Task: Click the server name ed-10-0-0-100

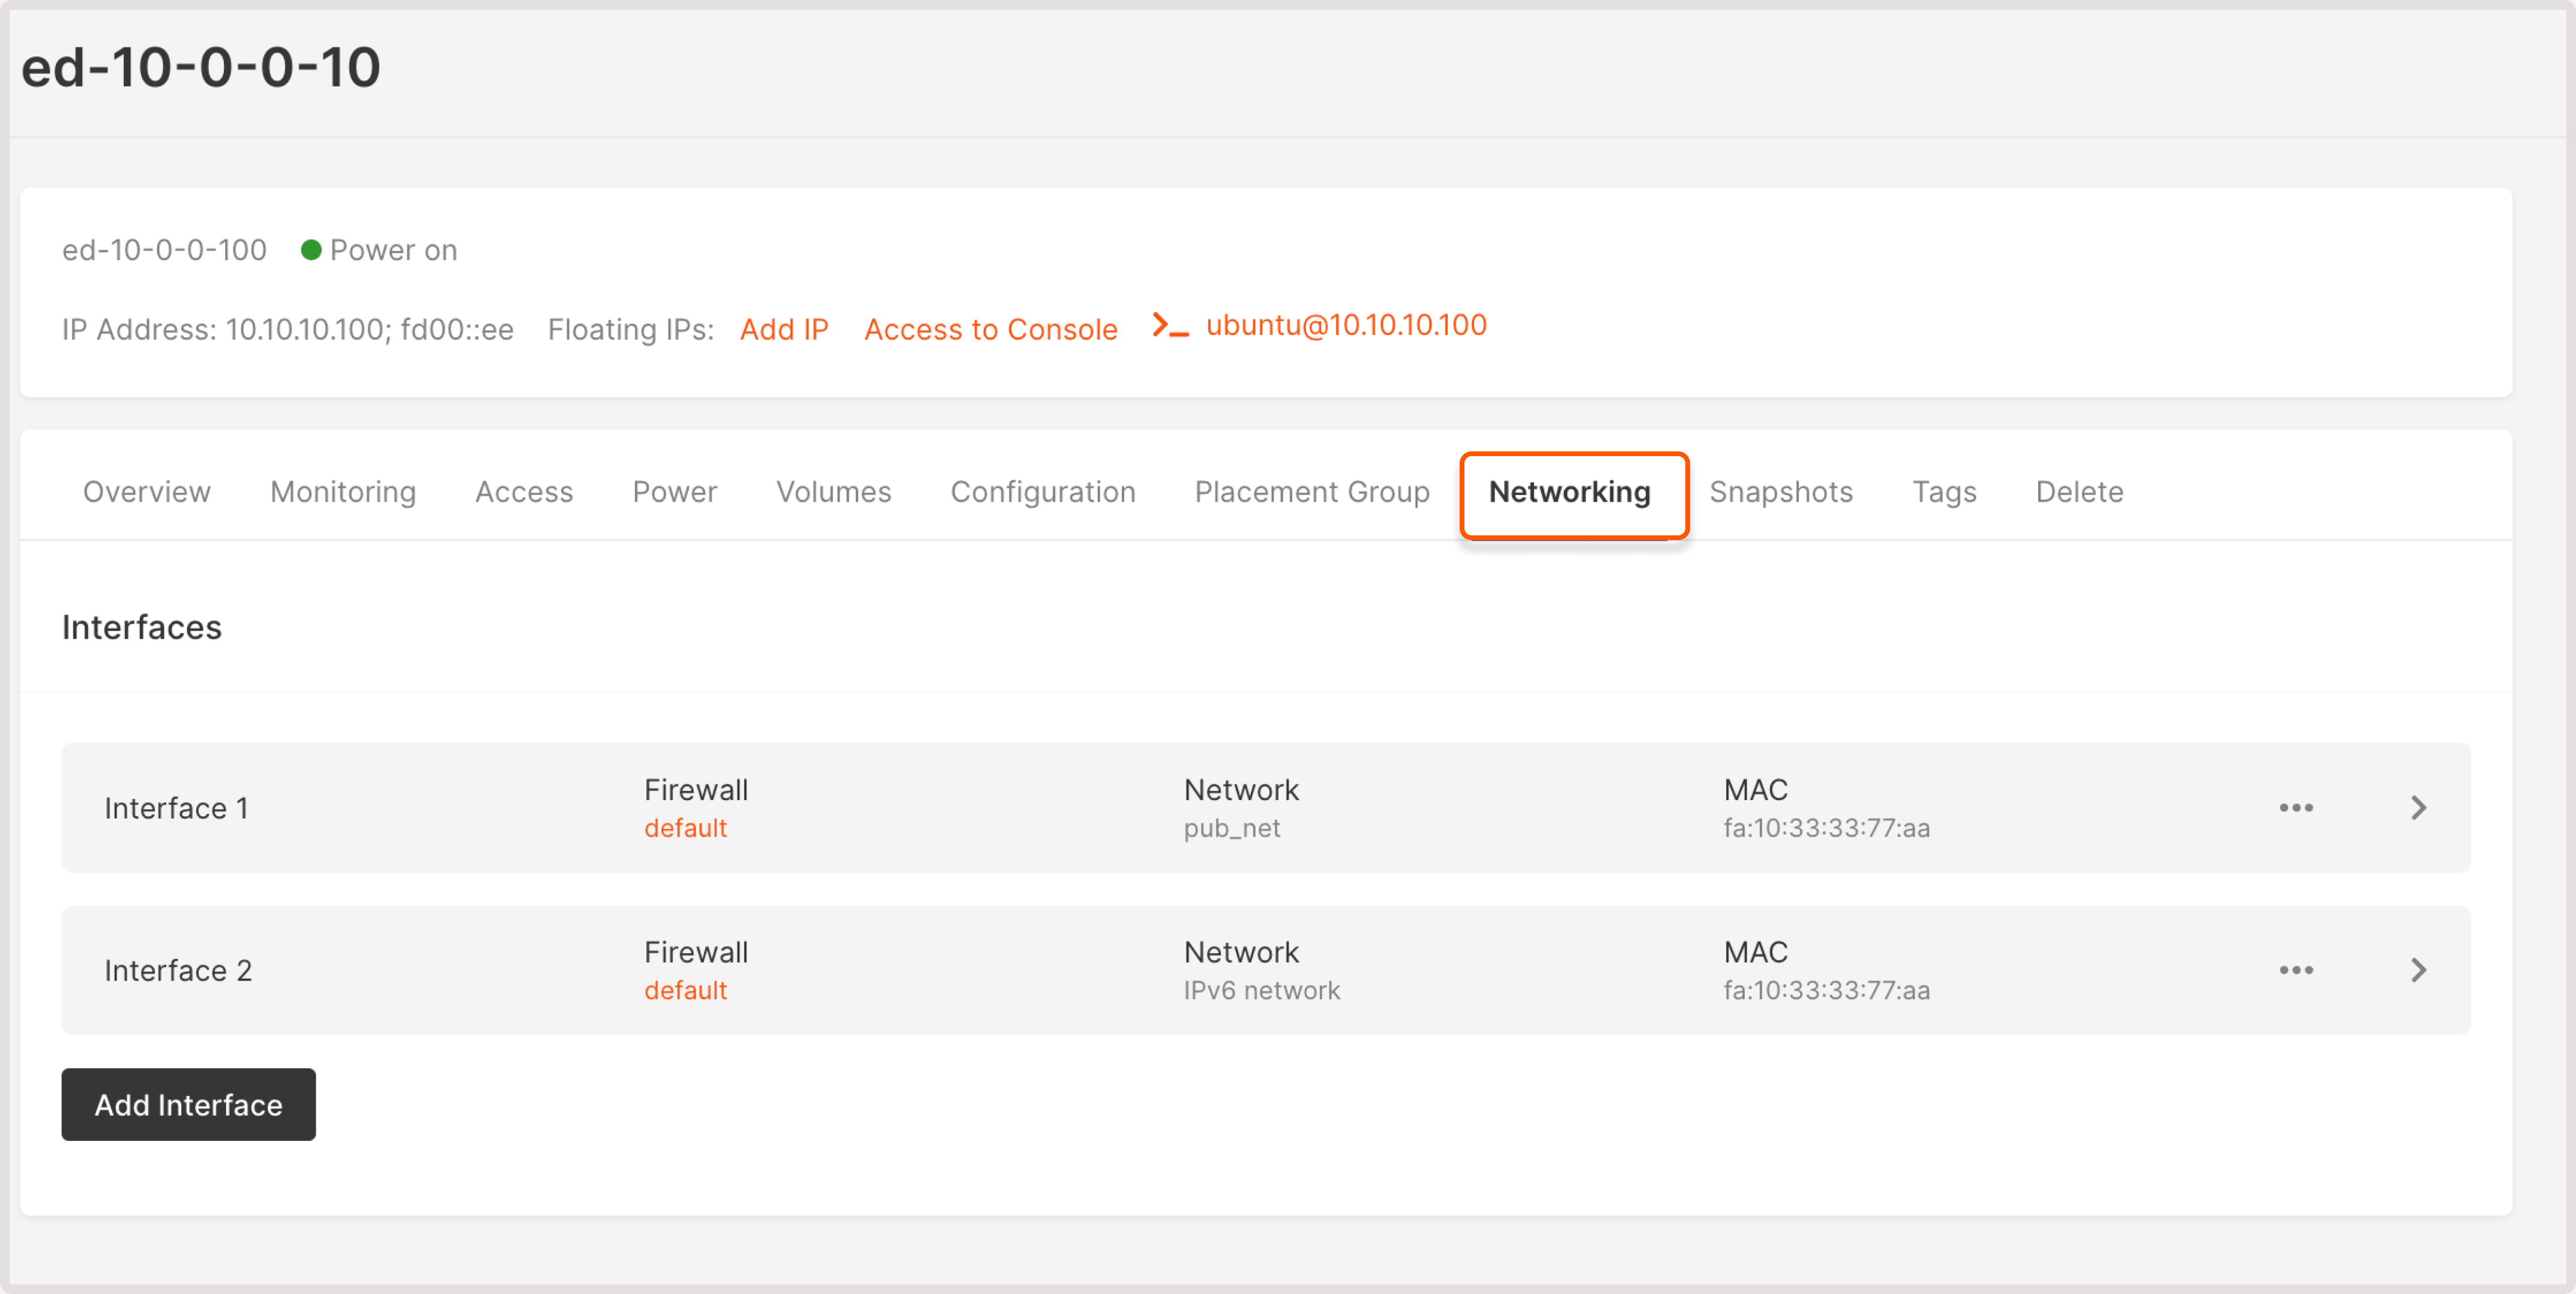Action: (164, 249)
